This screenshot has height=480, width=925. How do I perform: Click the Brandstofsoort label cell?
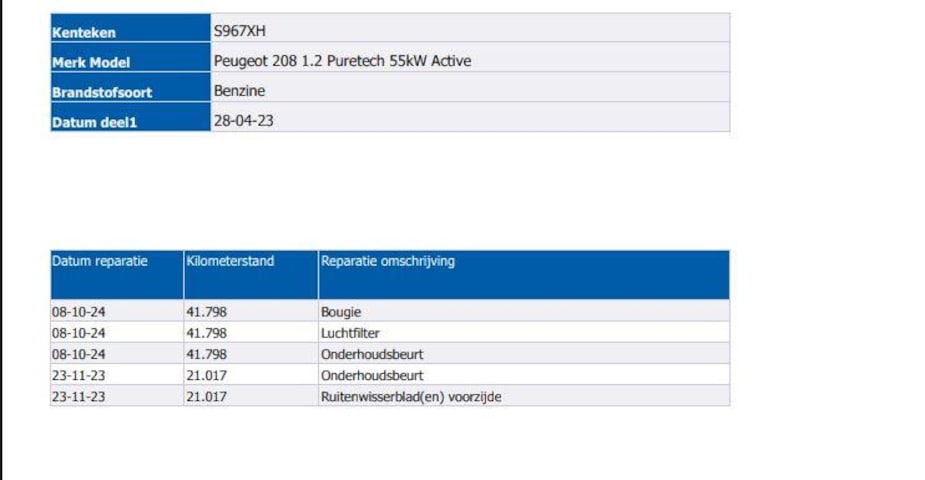[x=101, y=92]
